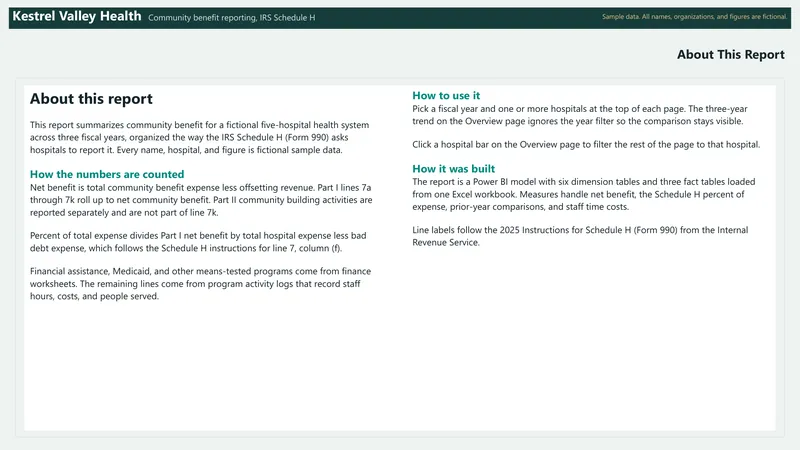
Task: Click the Kestrel Valley Health title
Action: tap(77, 16)
